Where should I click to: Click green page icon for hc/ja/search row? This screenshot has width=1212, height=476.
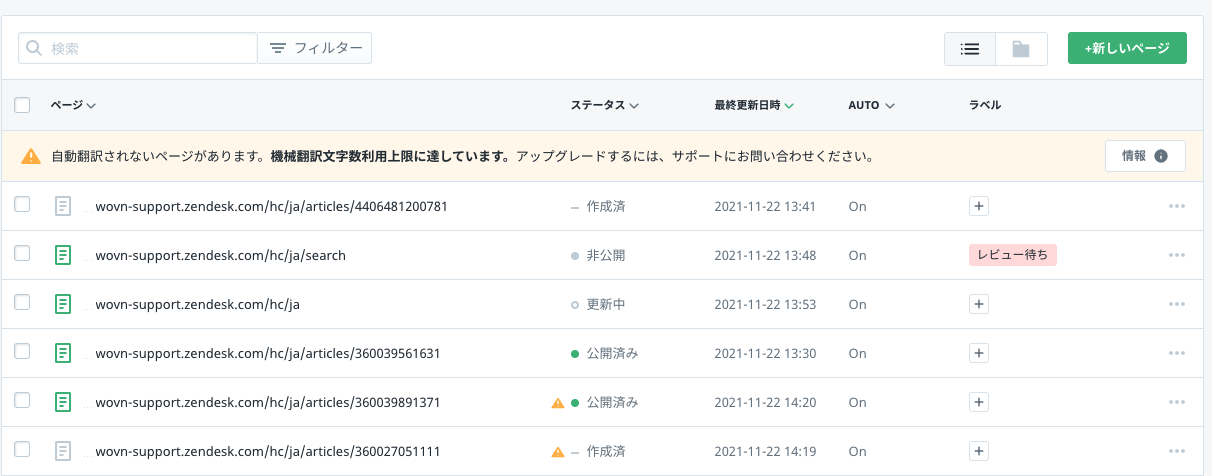click(x=63, y=255)
